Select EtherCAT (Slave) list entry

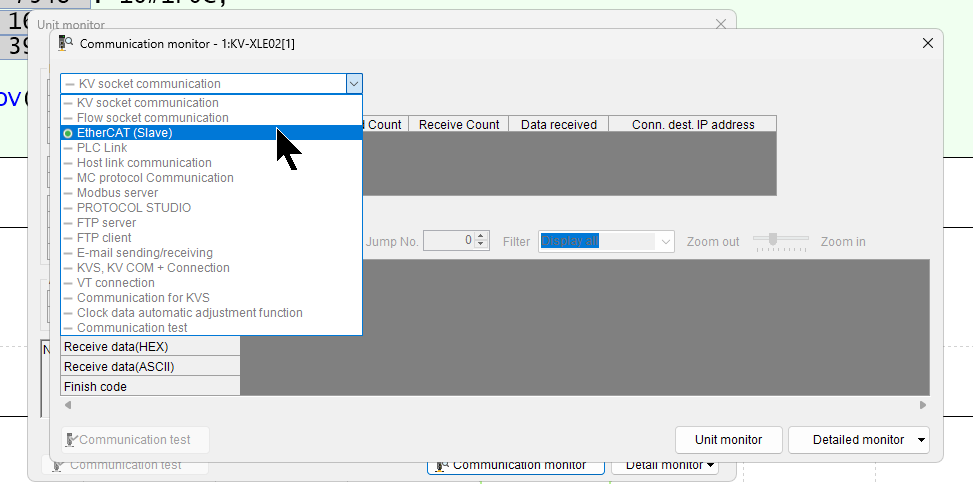click(211, 133)
